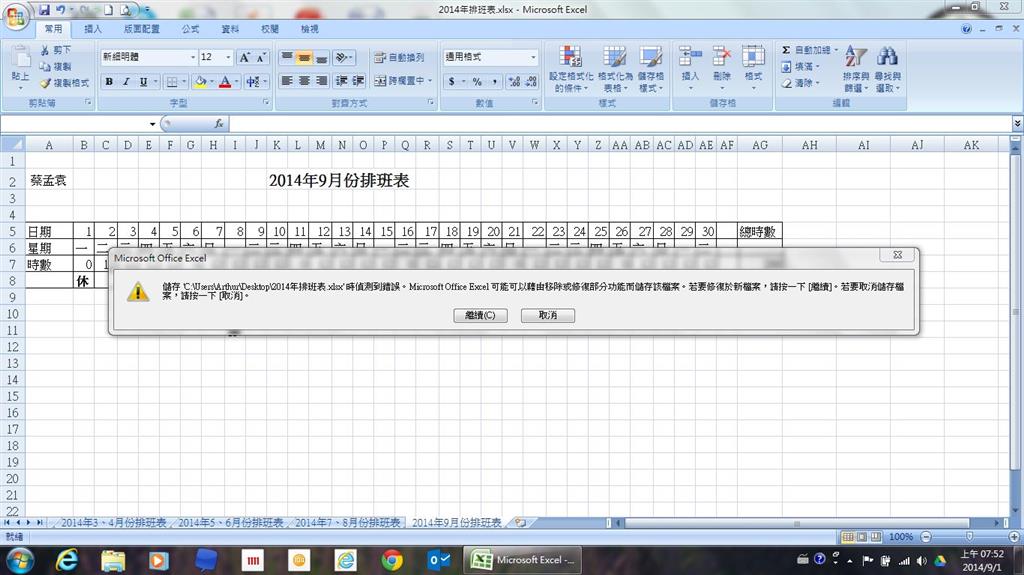Open the borders dropdown
The height and width of the screenshot is (575, 1024).
coord(184,82)
